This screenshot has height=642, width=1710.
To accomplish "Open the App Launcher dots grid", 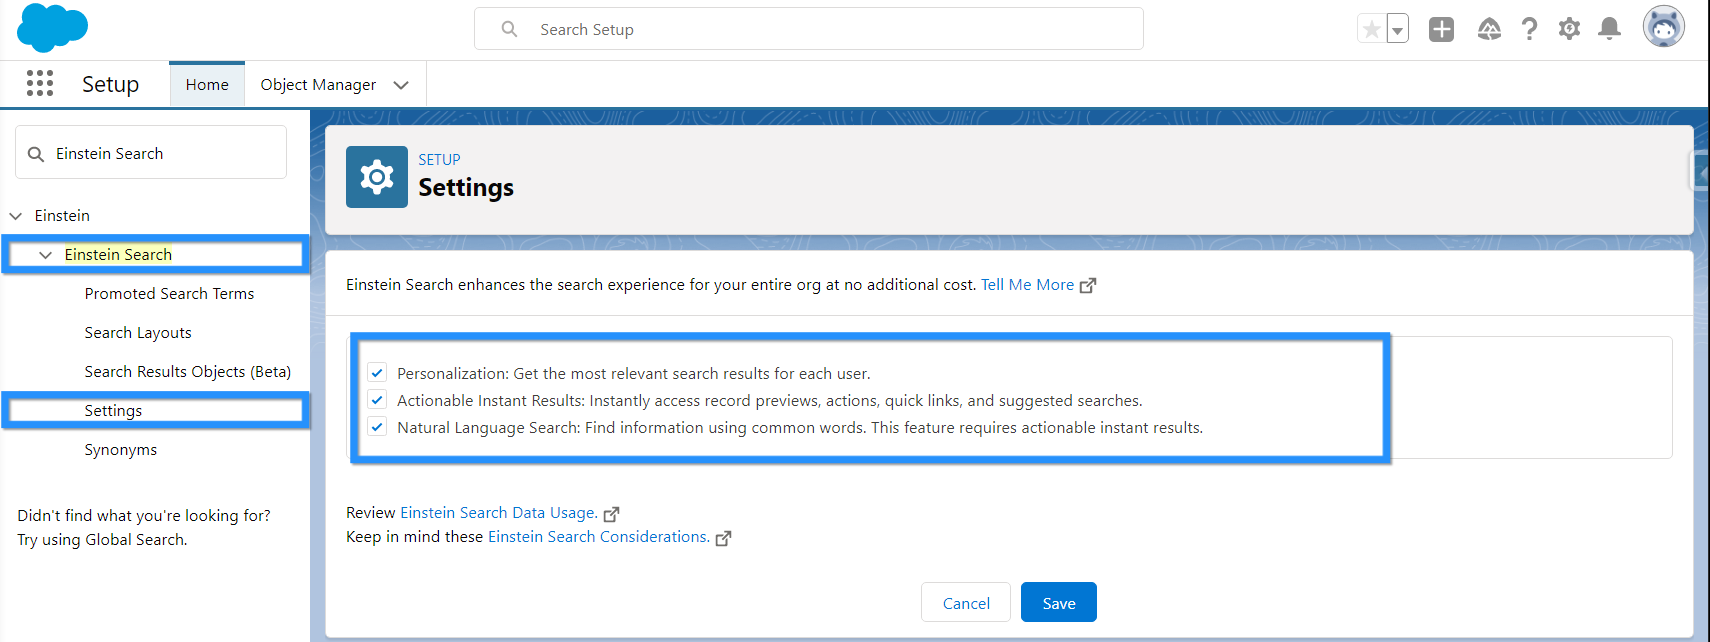I will [x=40, y=83].
